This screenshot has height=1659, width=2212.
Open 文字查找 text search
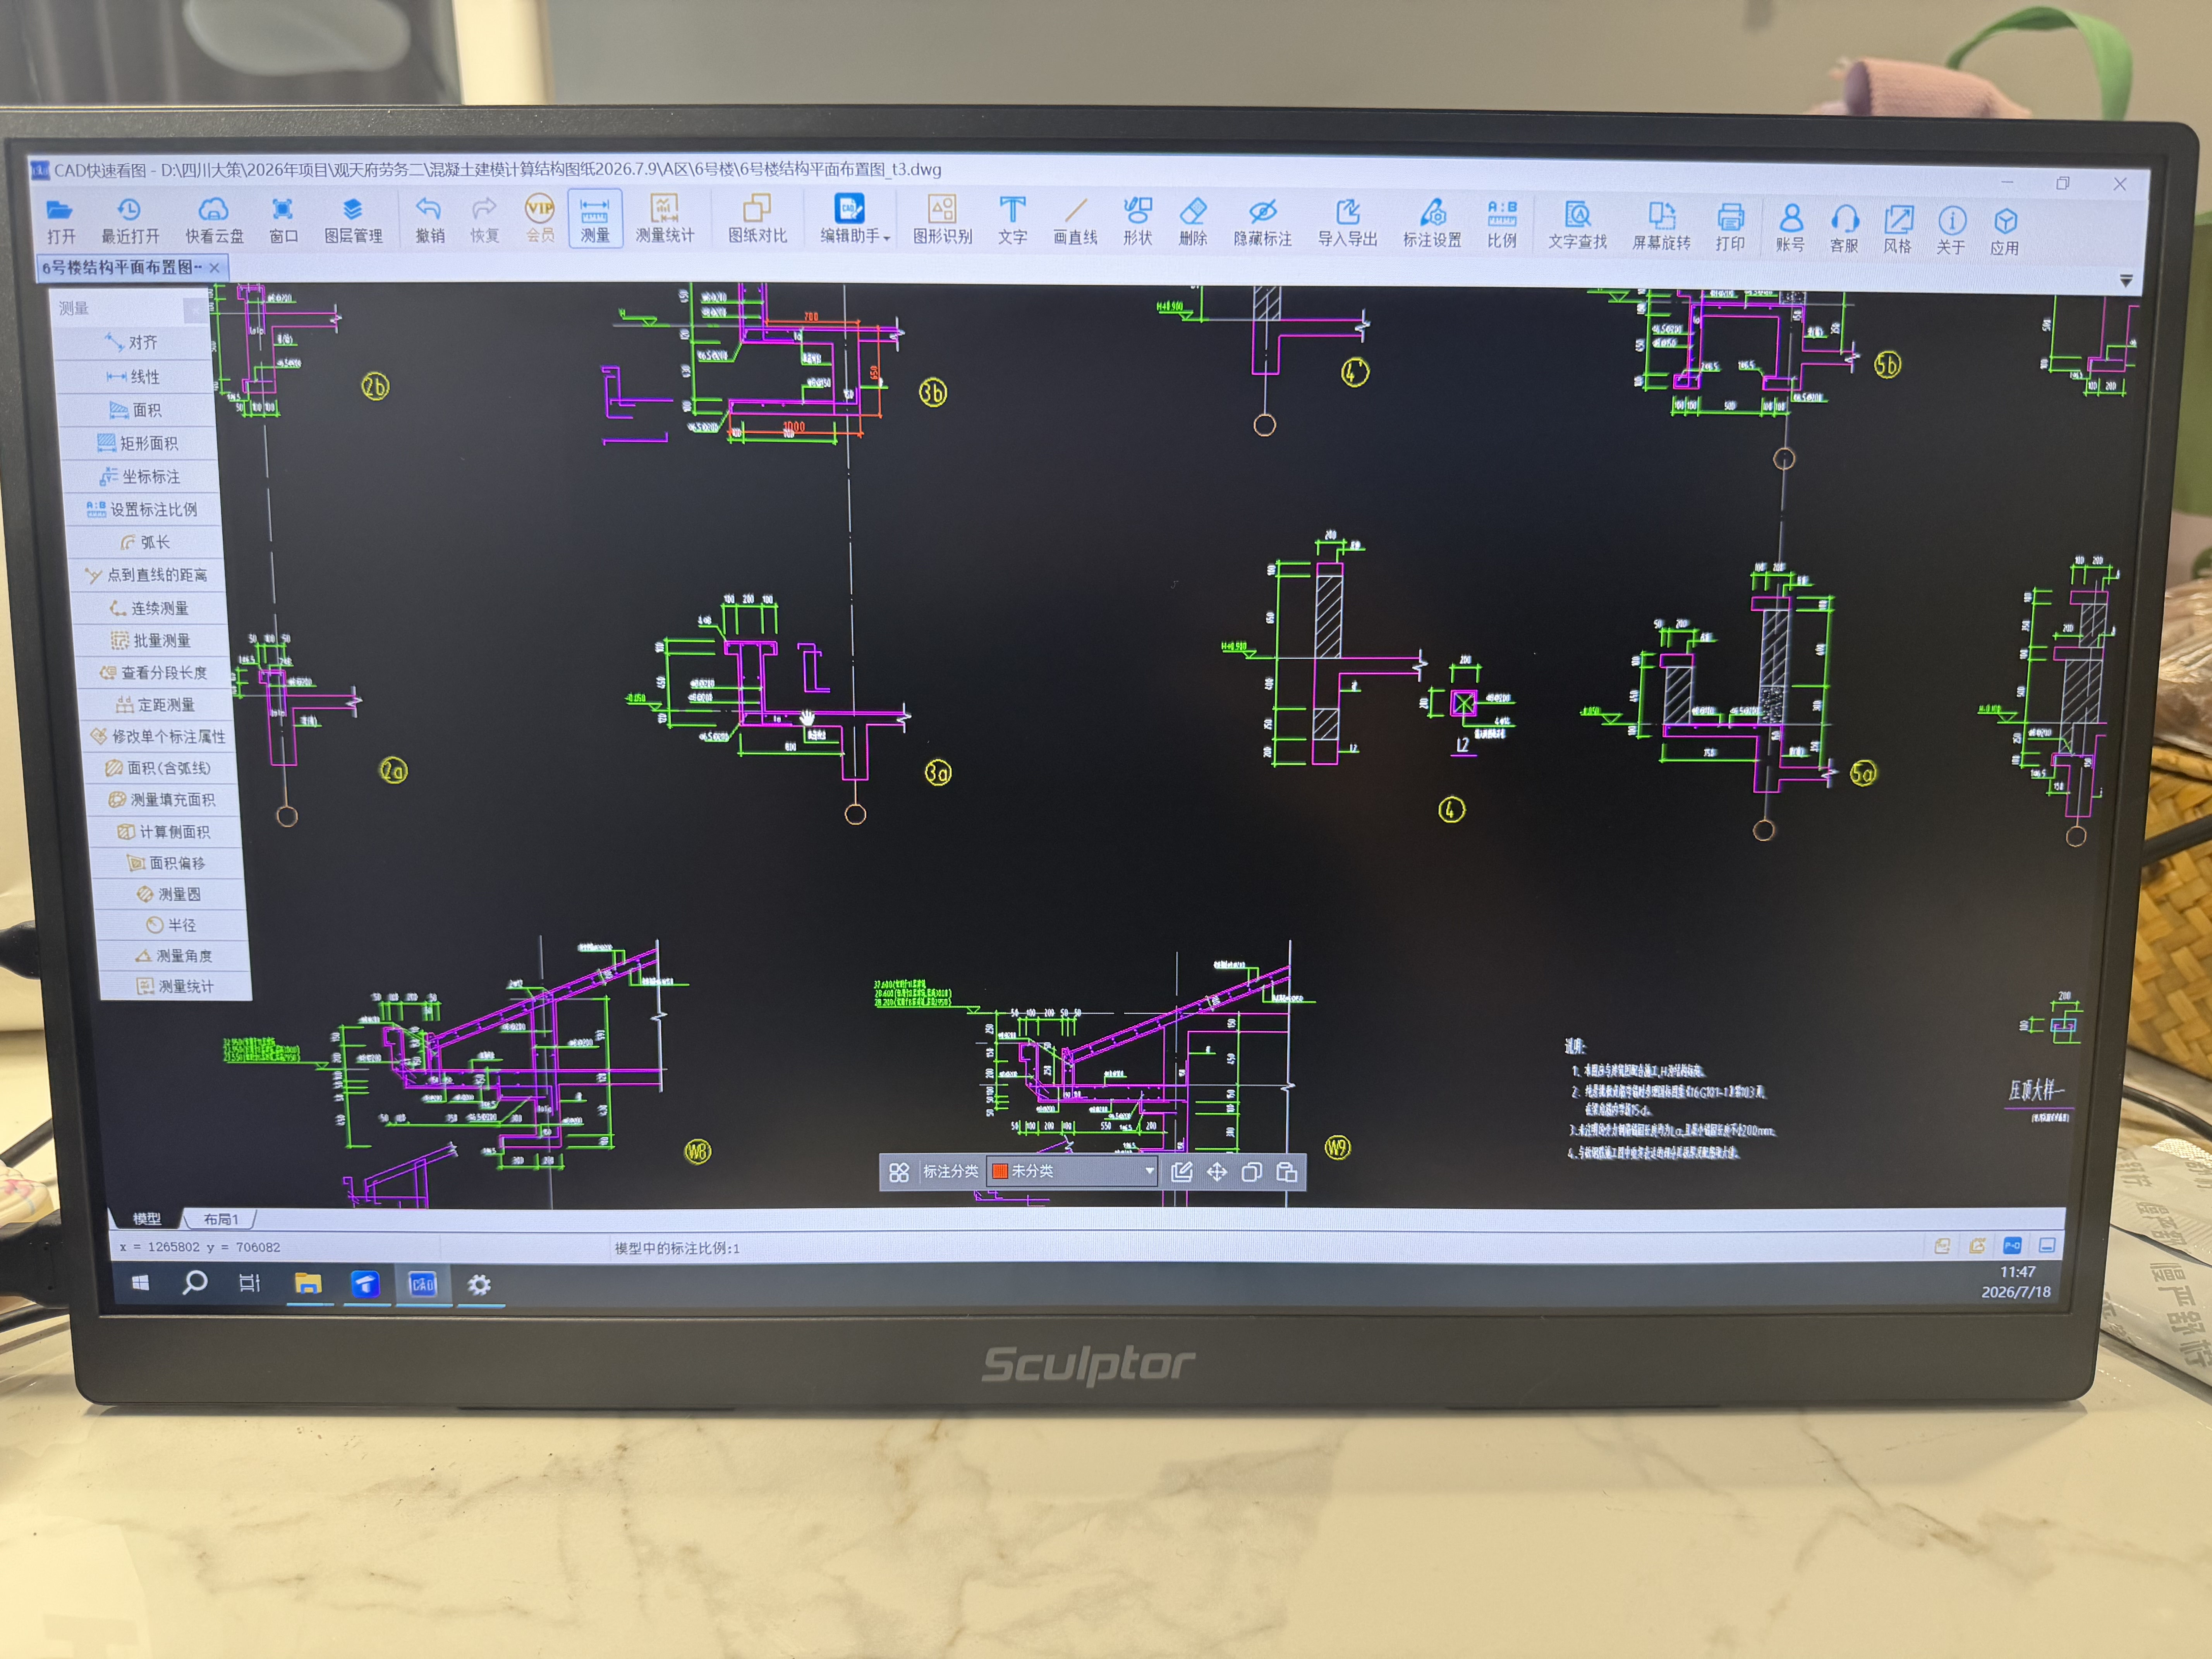(1577, 225)
